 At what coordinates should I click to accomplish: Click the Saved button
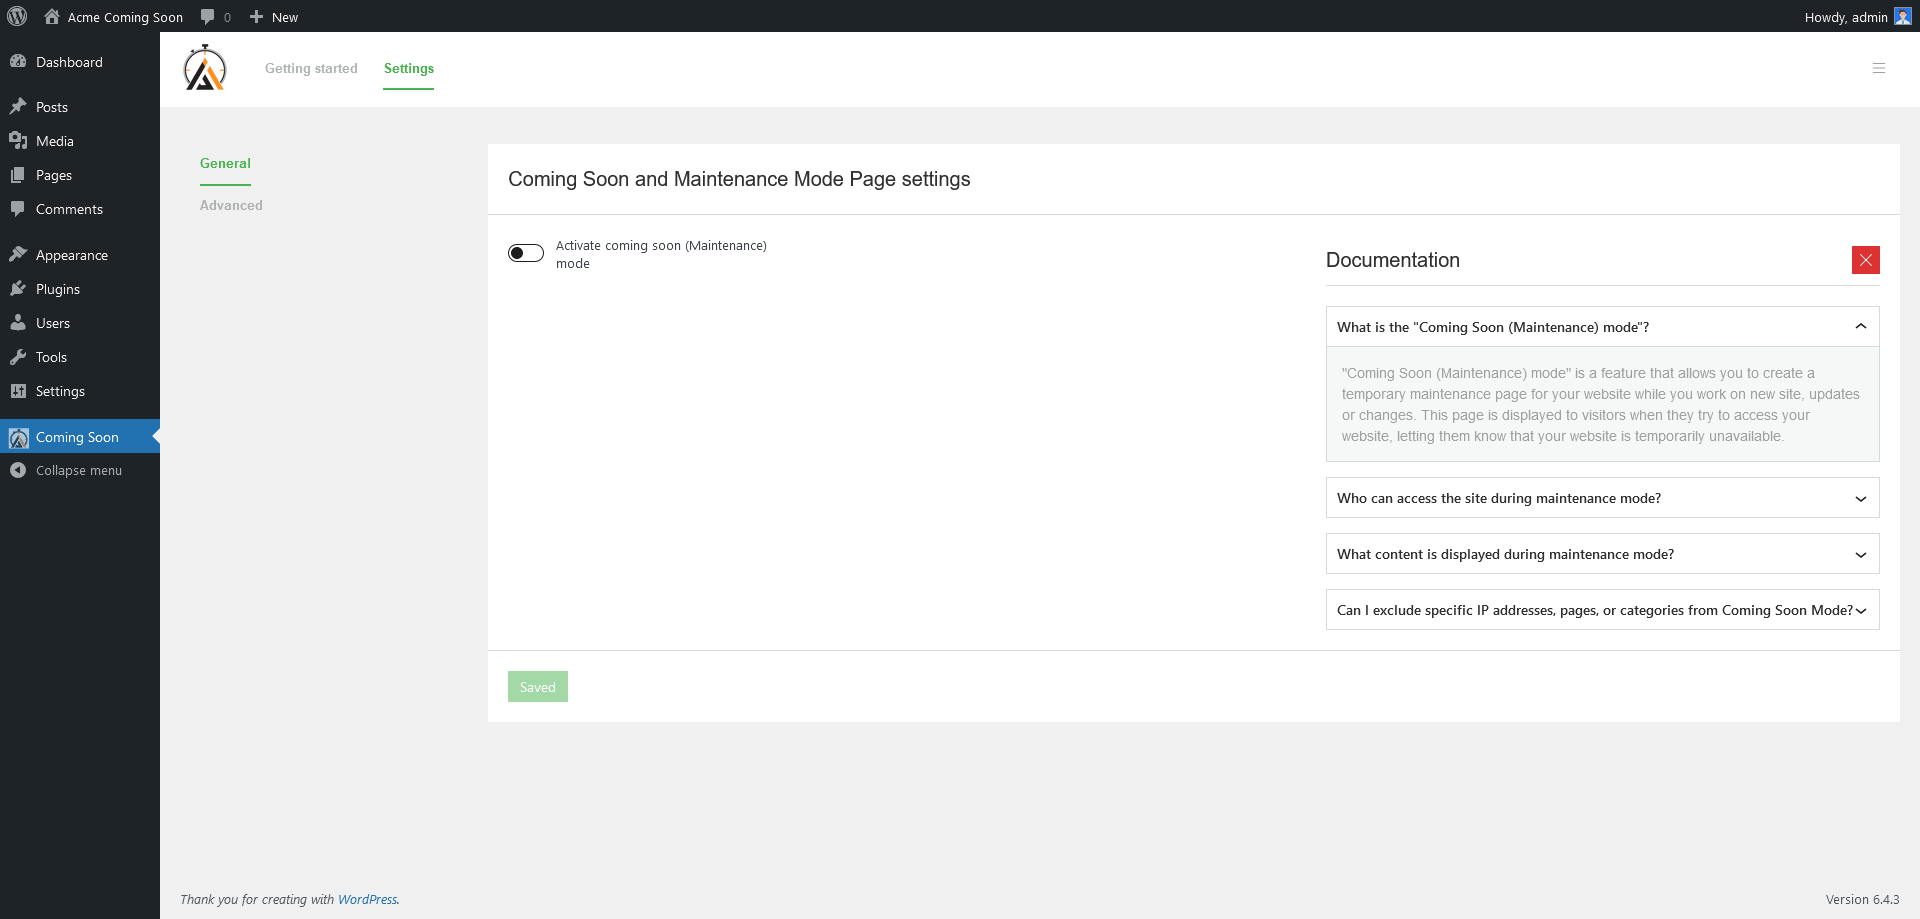(538, 687)
